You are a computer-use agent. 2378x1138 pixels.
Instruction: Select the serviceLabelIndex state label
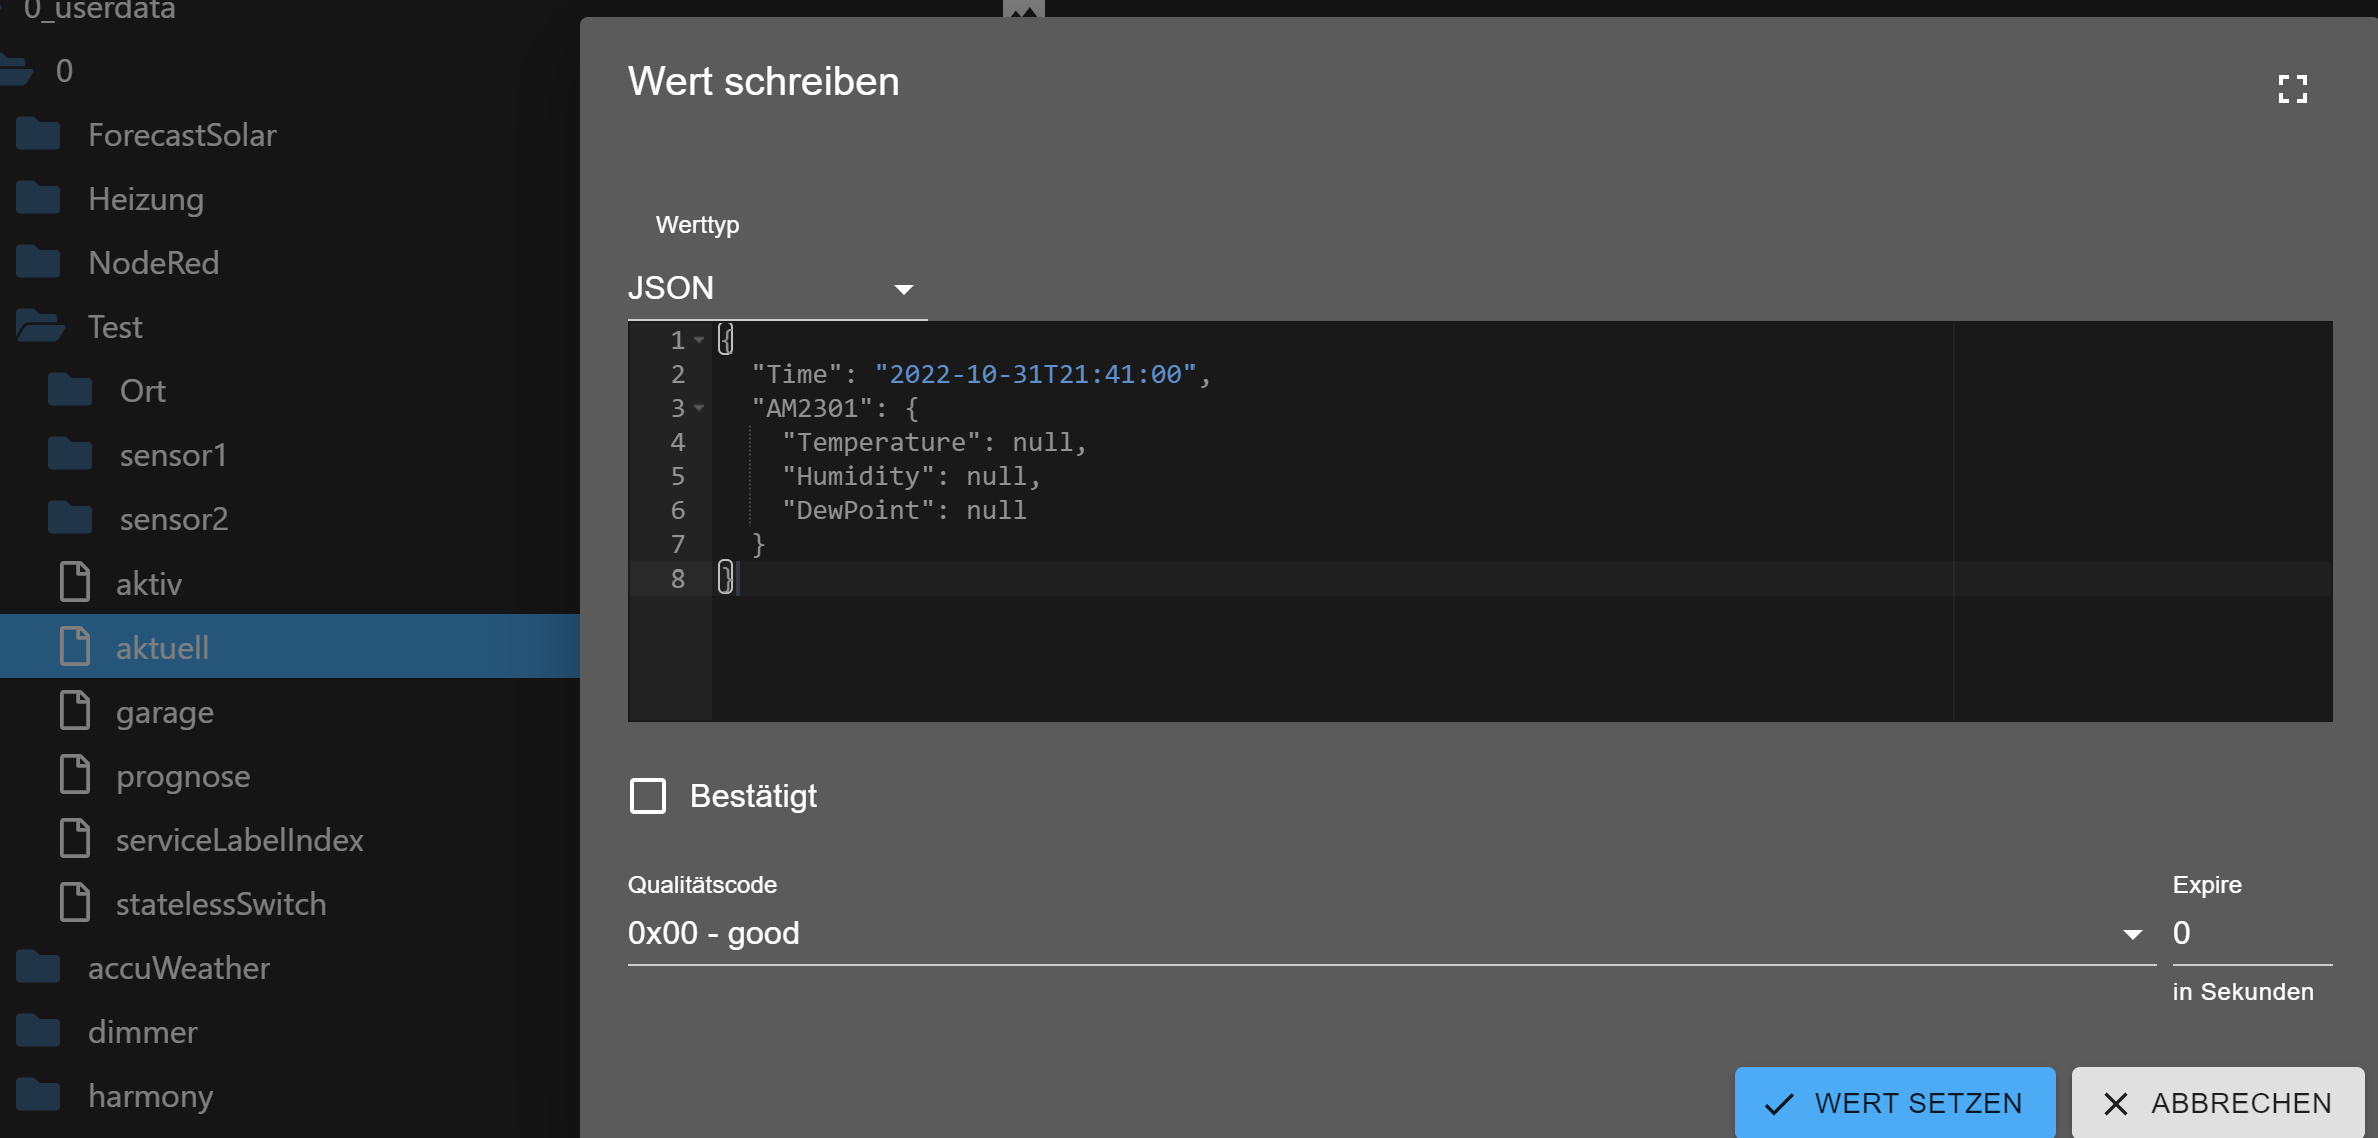click(239, 840)
